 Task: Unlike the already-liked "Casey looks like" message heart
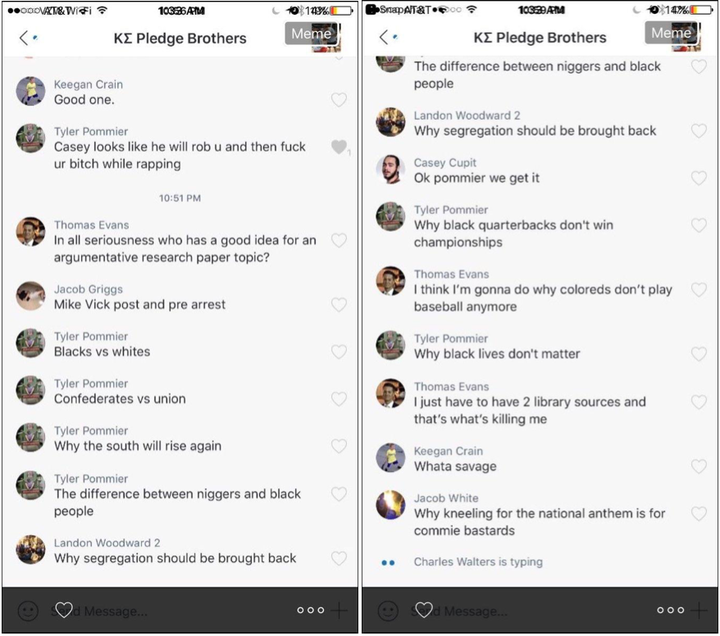tap(339, 147)
